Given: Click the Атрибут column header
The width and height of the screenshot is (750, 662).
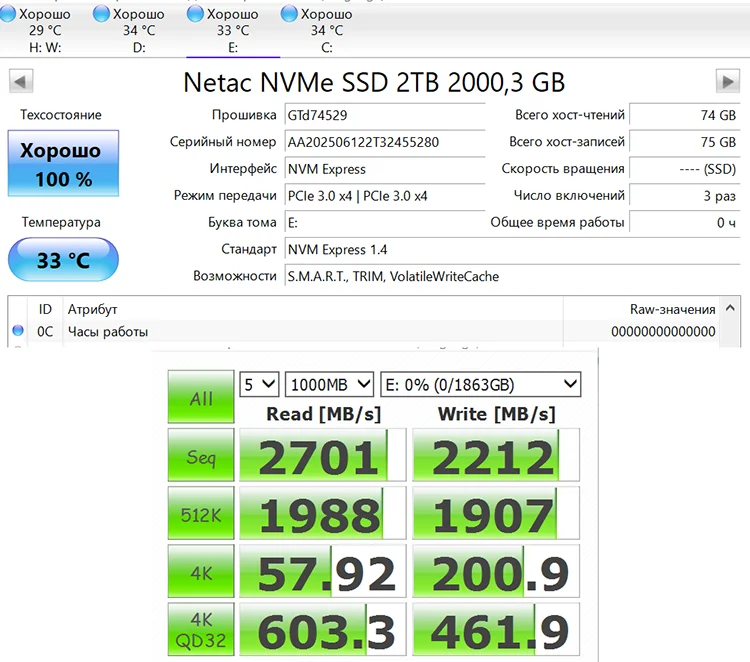Looking at the screenshot, I should (313, 309).
